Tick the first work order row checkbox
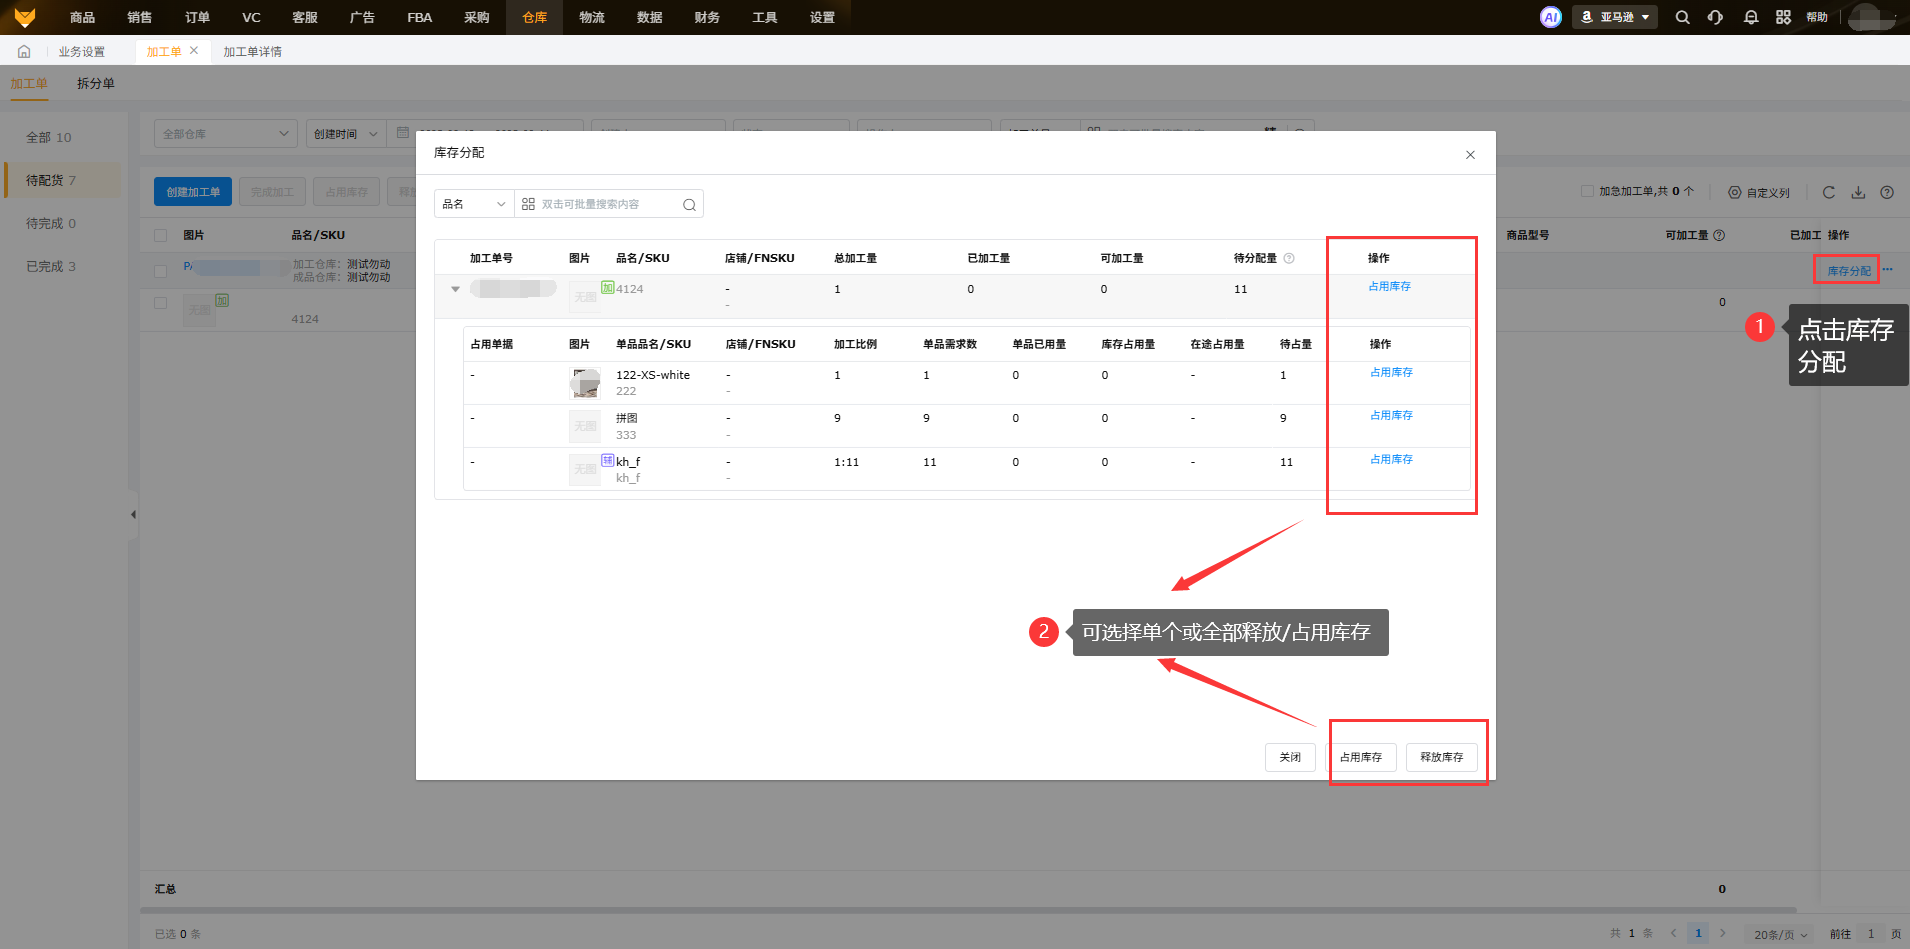Image resolution: width=1910 pixels, height=949 pixels. (161, 270)
